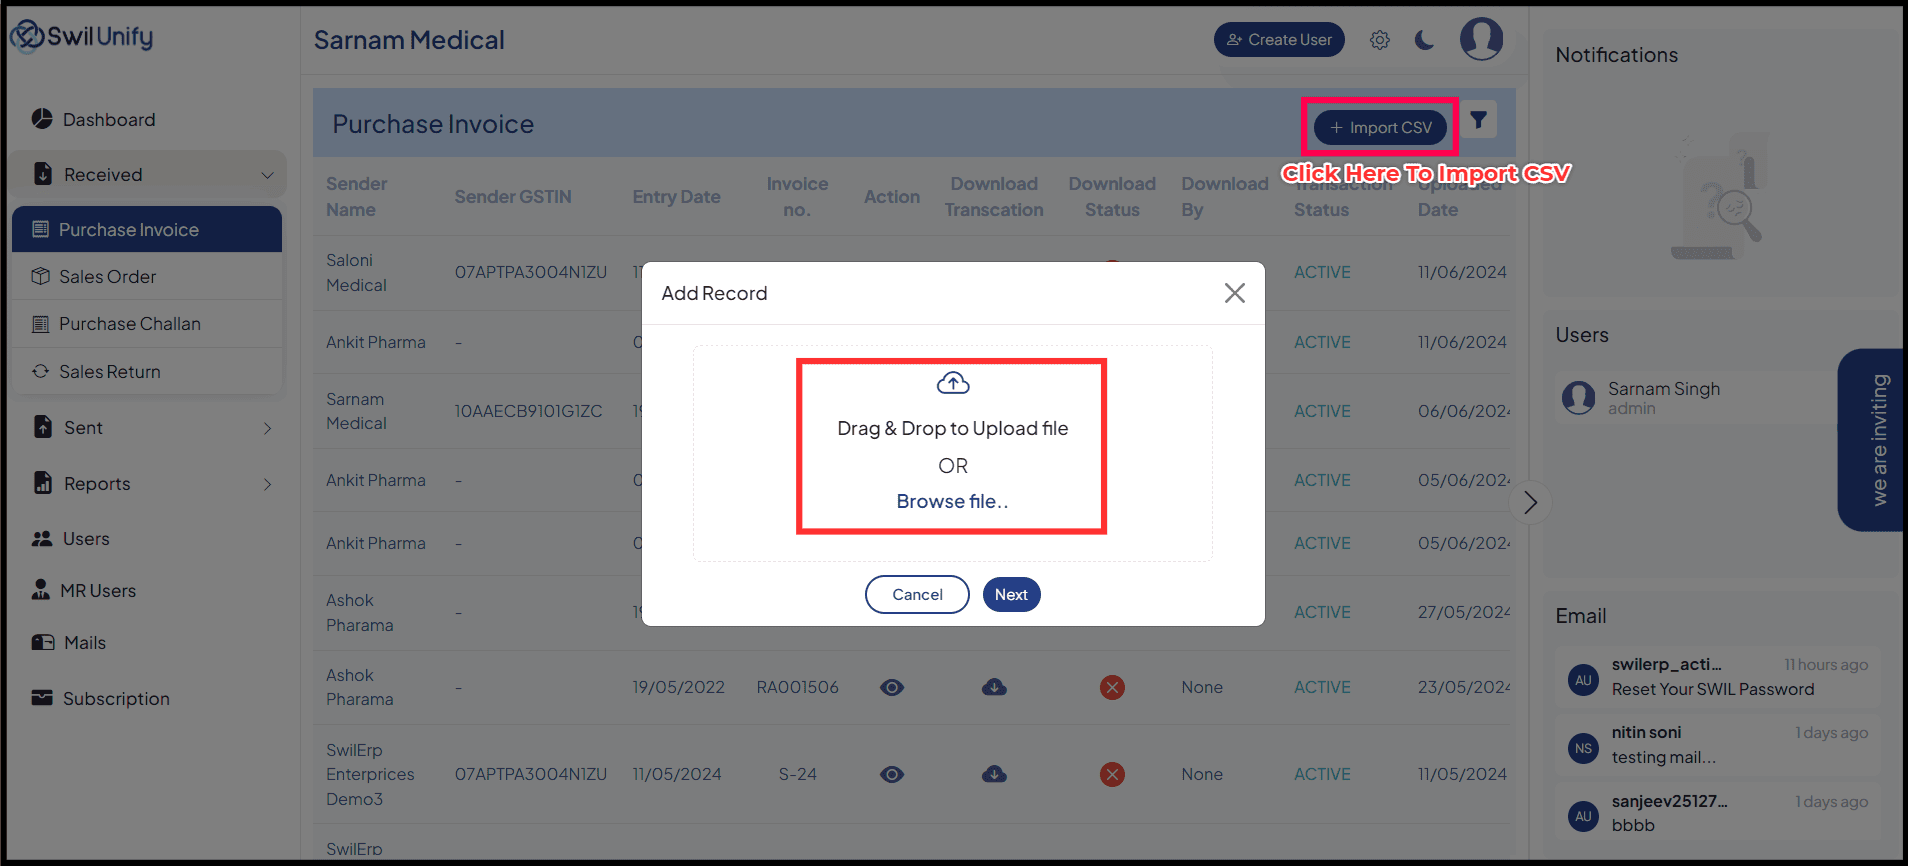Click the cloud upload icon
Screen dimensions: 1908x866
(953, 383)
